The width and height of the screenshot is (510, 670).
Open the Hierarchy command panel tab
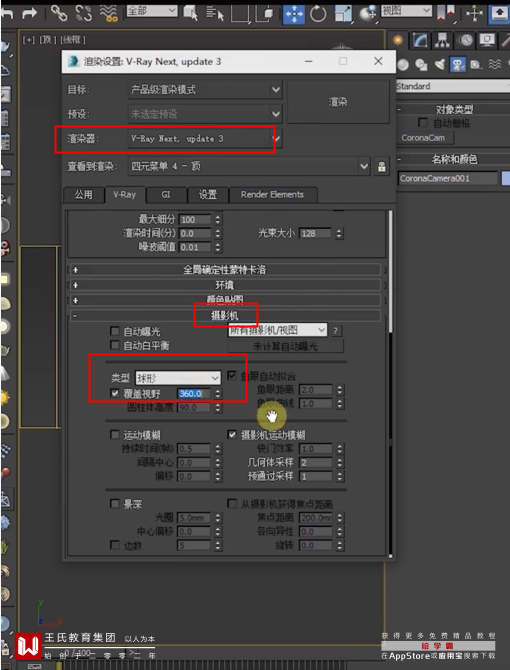coord(443,40)
